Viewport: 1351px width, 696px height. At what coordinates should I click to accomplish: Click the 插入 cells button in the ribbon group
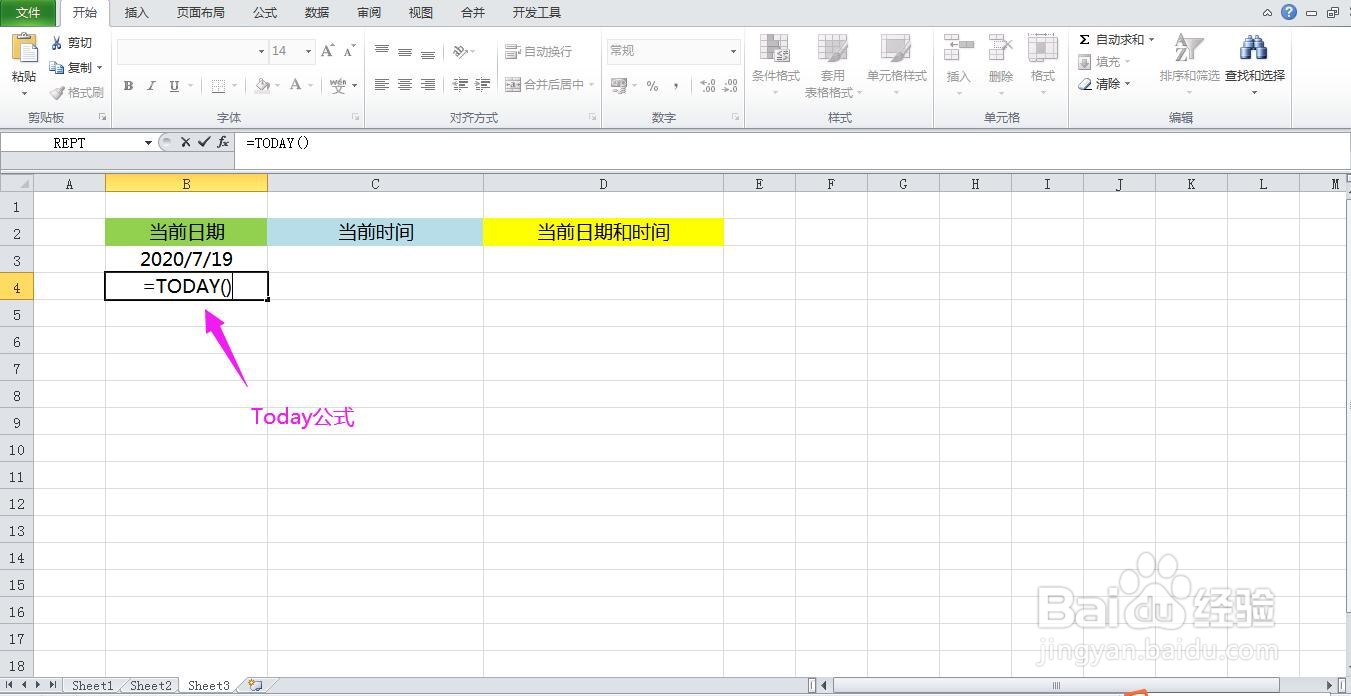point(958,66)
